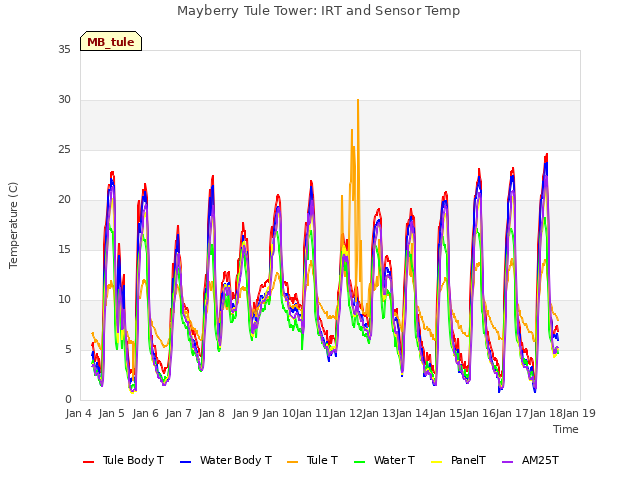Click the red Tule Body T legend swatch

click(x=89, y=462)
